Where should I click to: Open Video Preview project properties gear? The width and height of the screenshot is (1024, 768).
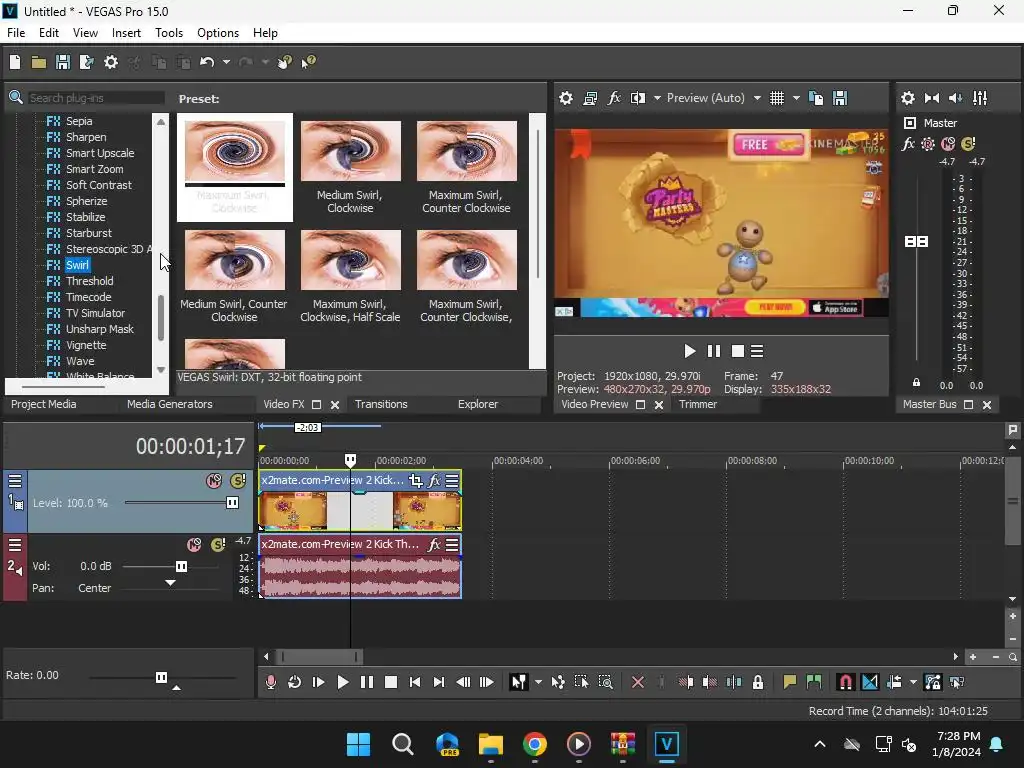566,98
